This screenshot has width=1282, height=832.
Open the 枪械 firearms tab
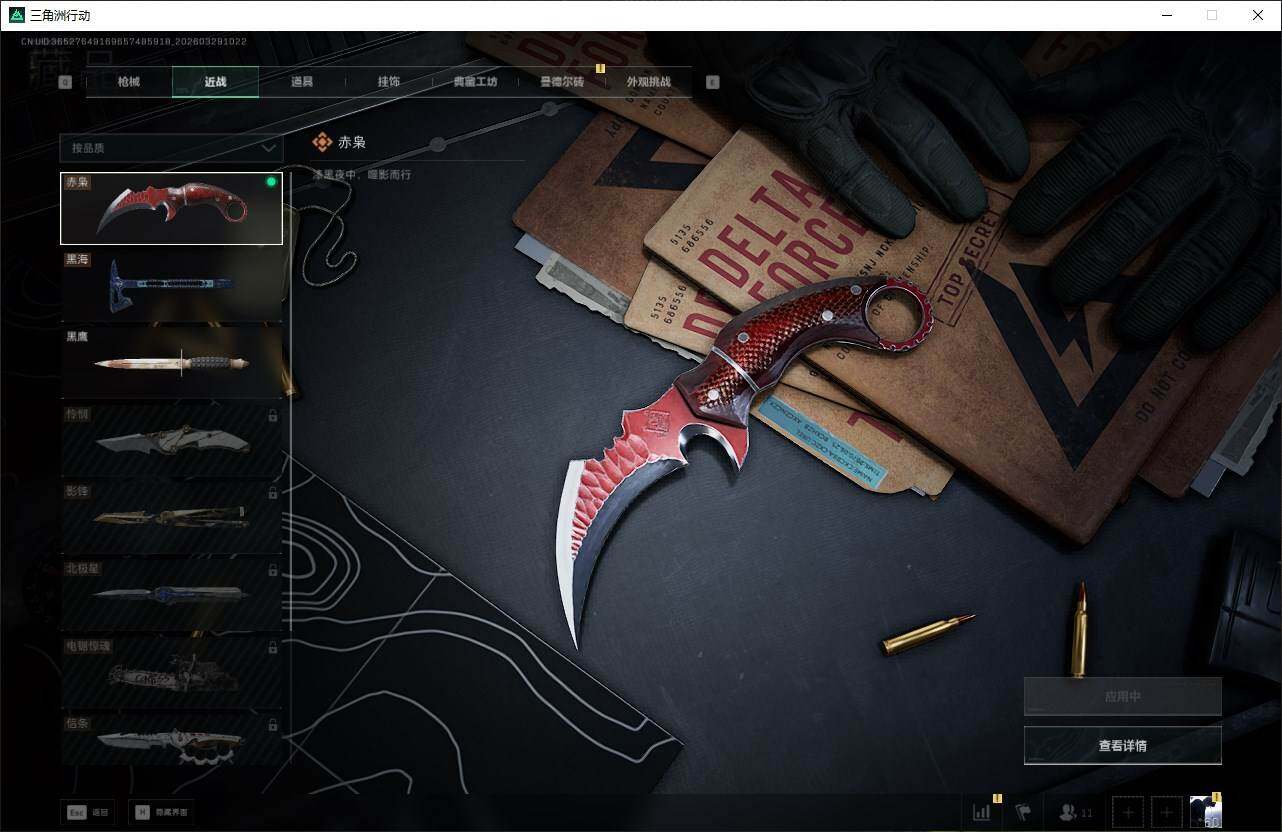coord(129,82)
